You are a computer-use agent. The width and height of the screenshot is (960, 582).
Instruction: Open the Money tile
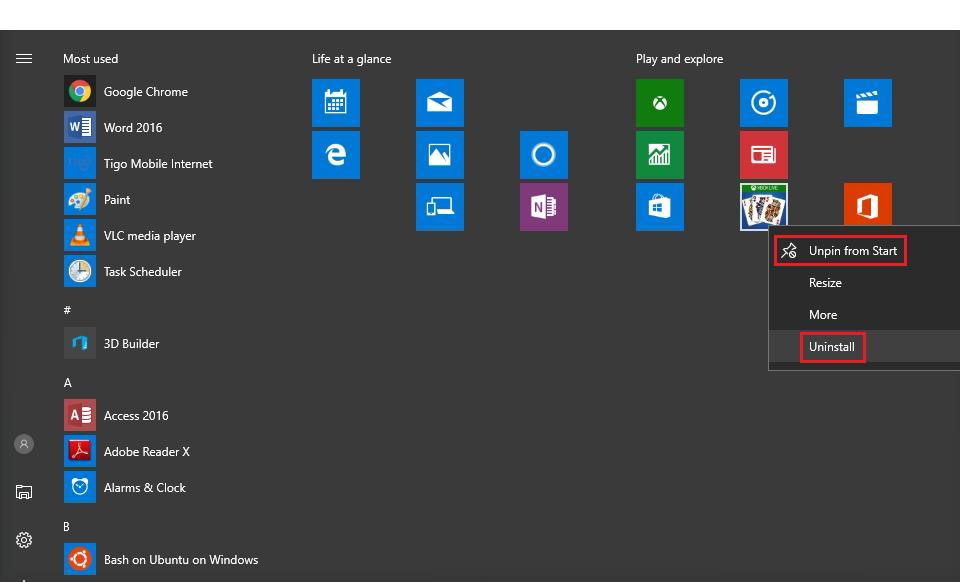click(659, 155)
